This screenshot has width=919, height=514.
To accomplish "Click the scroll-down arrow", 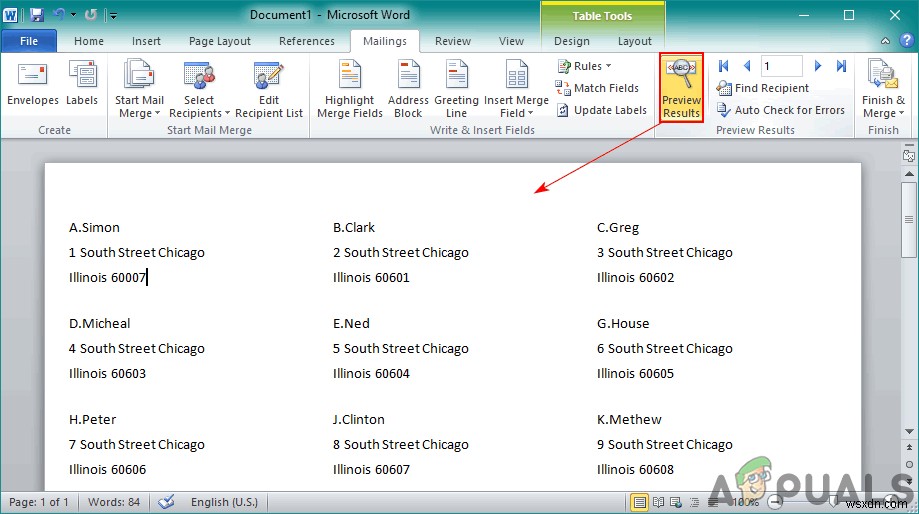I will [909, 431].
